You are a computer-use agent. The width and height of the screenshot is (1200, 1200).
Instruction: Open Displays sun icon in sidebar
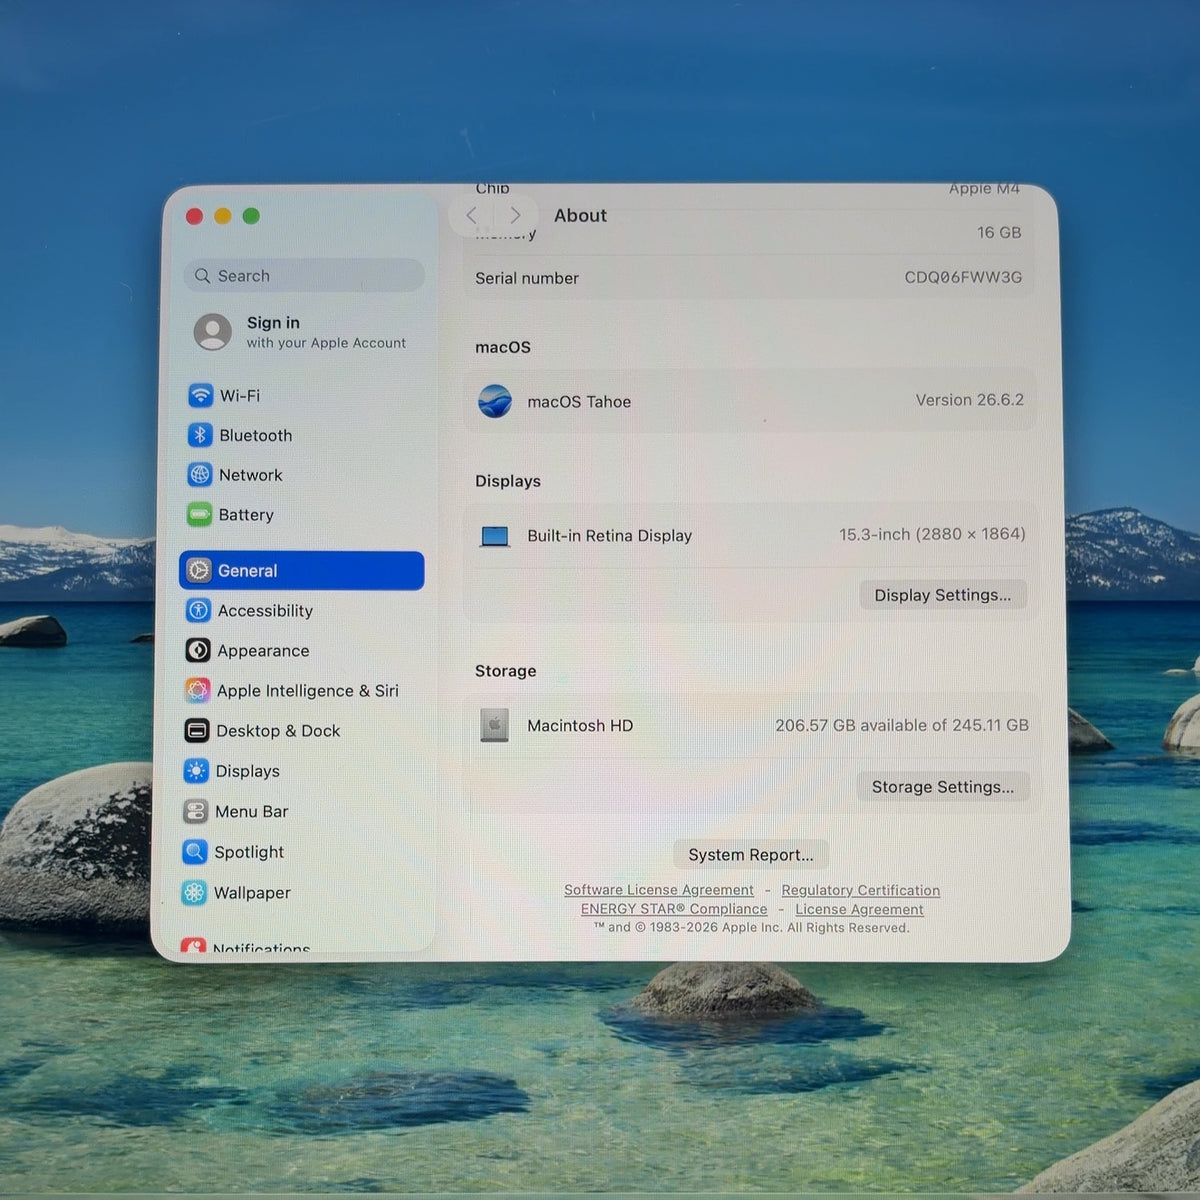tap(196, 771)
